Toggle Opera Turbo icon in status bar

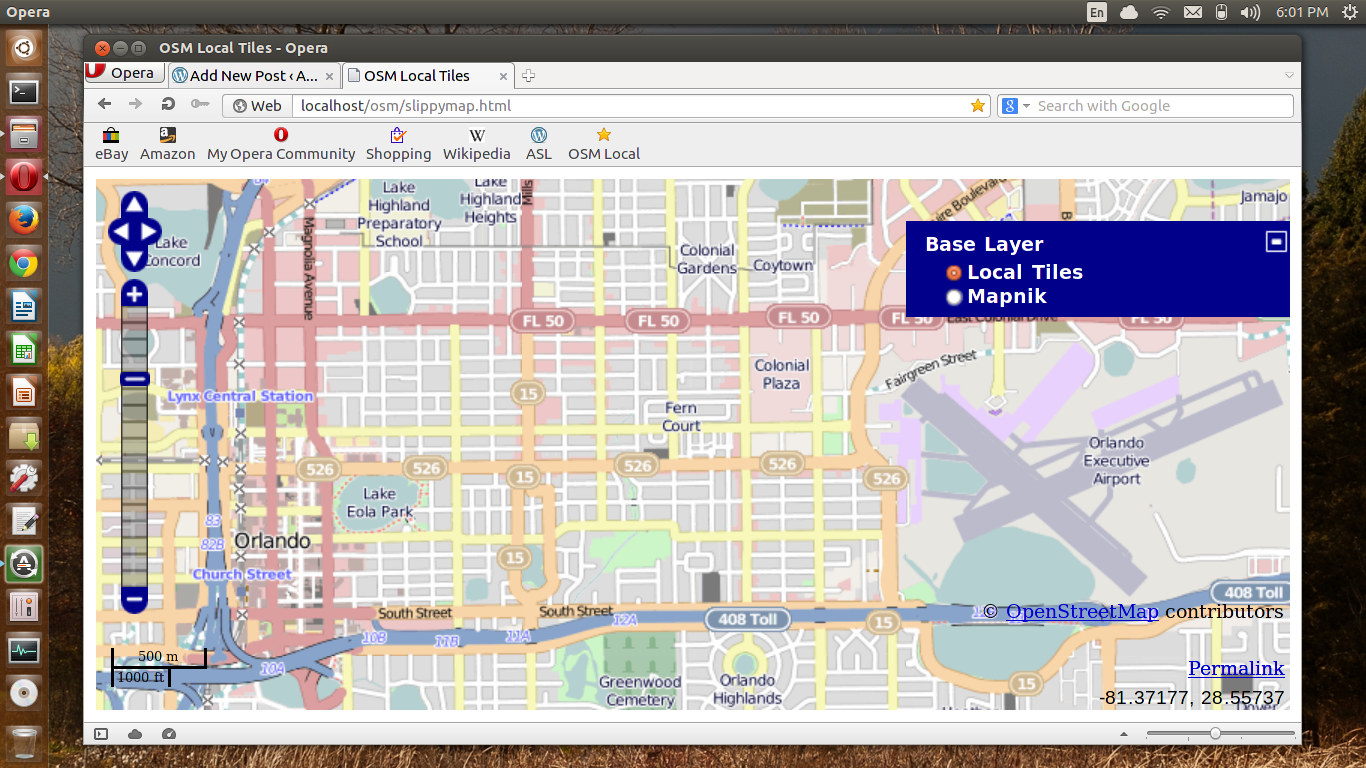(x=168, y=734)
